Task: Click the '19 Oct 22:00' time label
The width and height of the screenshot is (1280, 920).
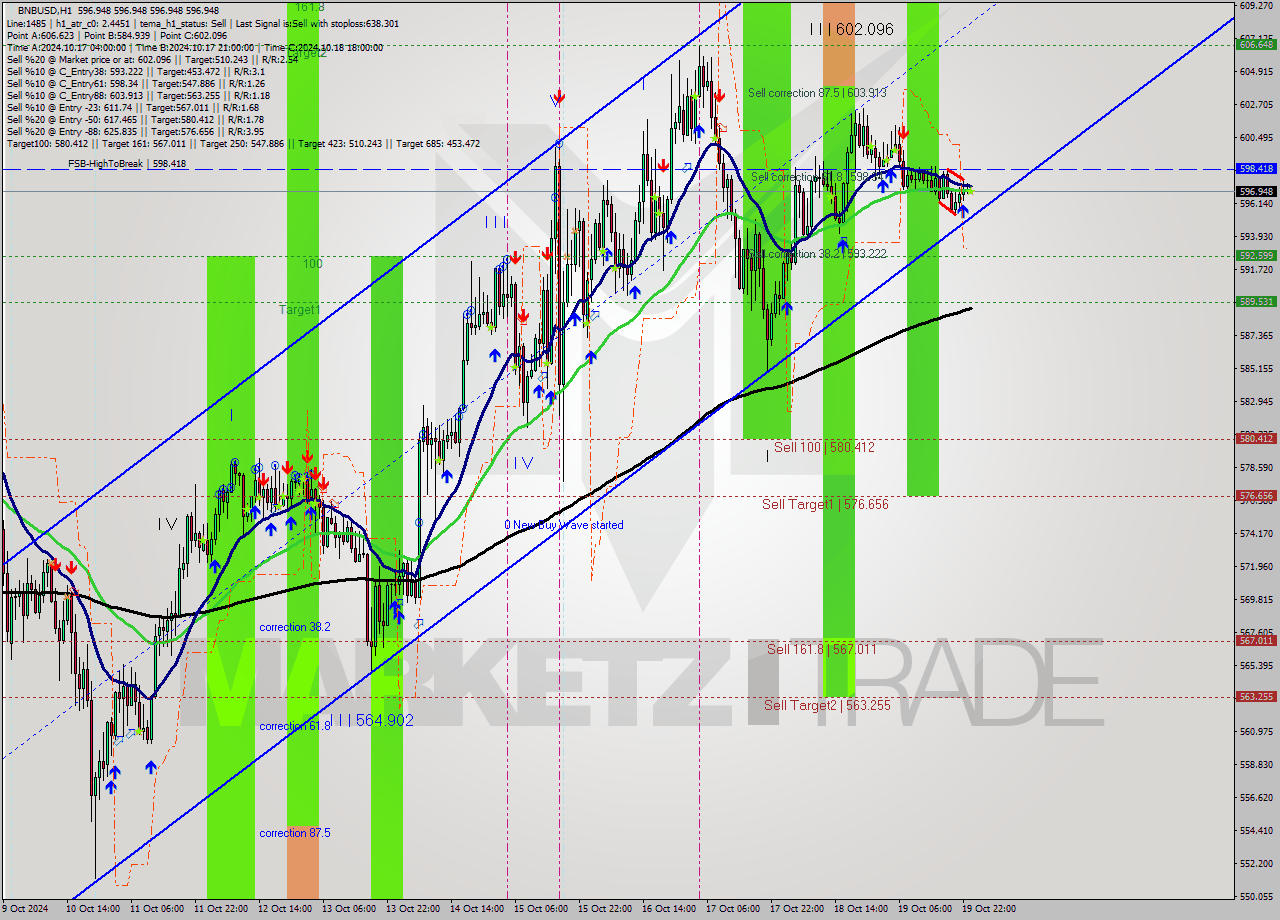Action: pos(989,909)
